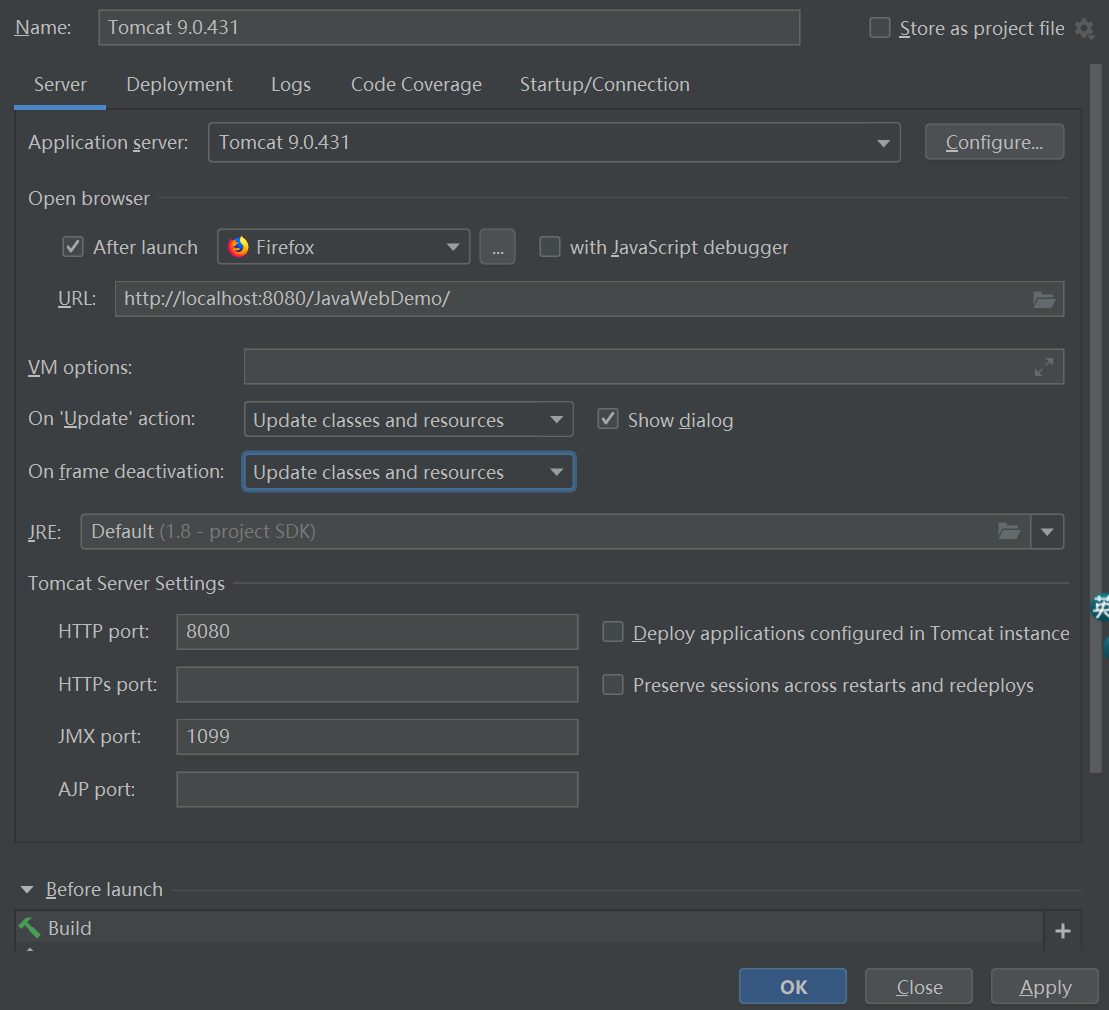Click the Close button
The image size is (1109, 1010).
tap(919, 987)
